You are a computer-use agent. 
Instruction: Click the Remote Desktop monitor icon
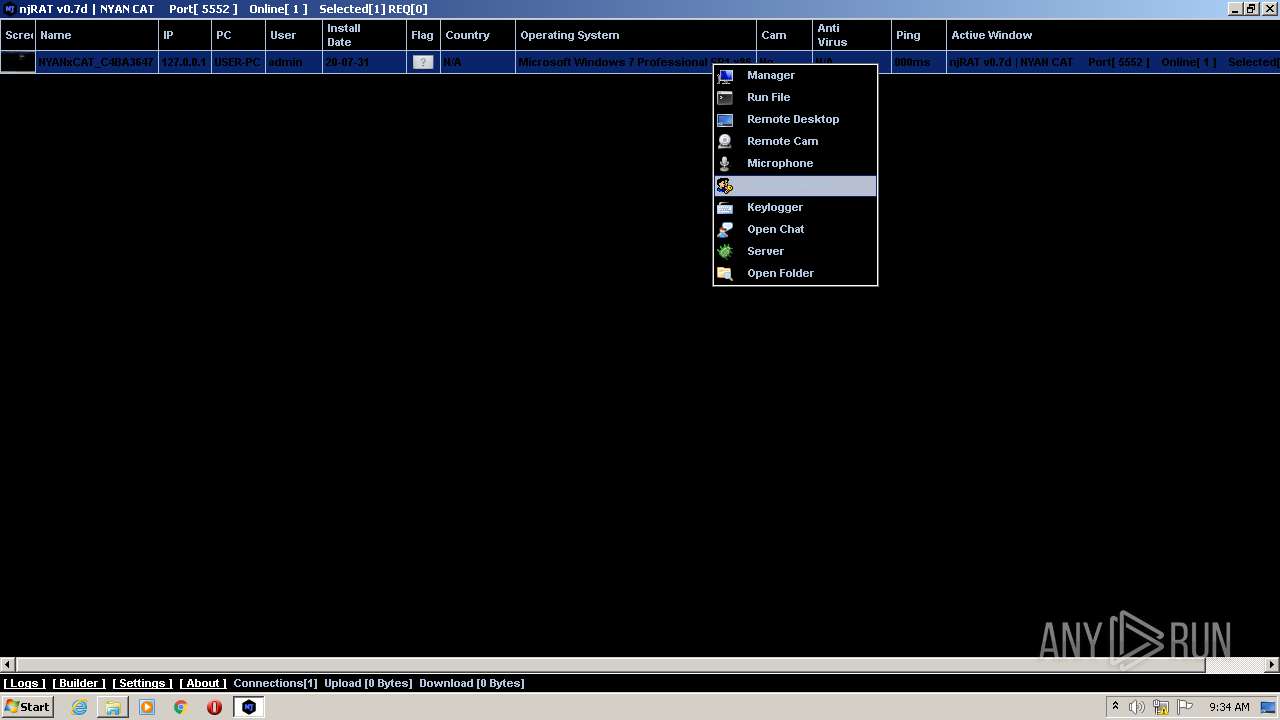[725, 119]
